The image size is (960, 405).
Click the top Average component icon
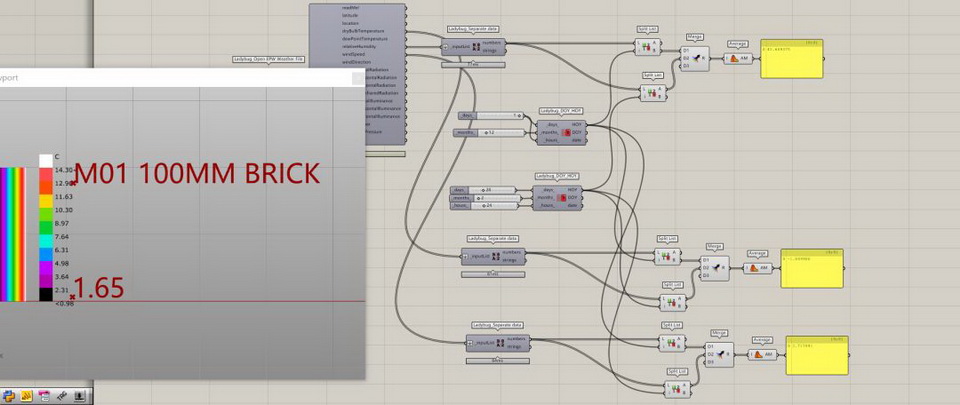pyautogui.click(x=735, y=58)
